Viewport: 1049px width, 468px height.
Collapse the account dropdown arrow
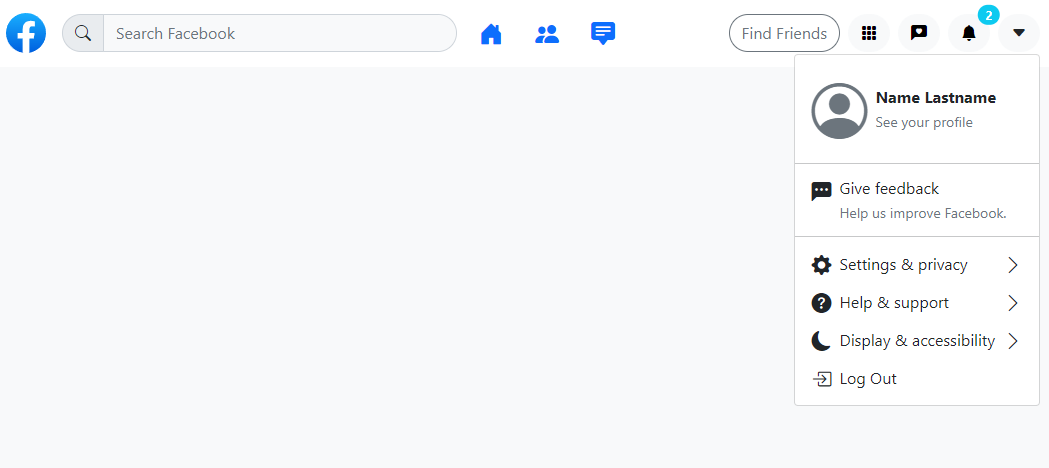point(1018,33)
